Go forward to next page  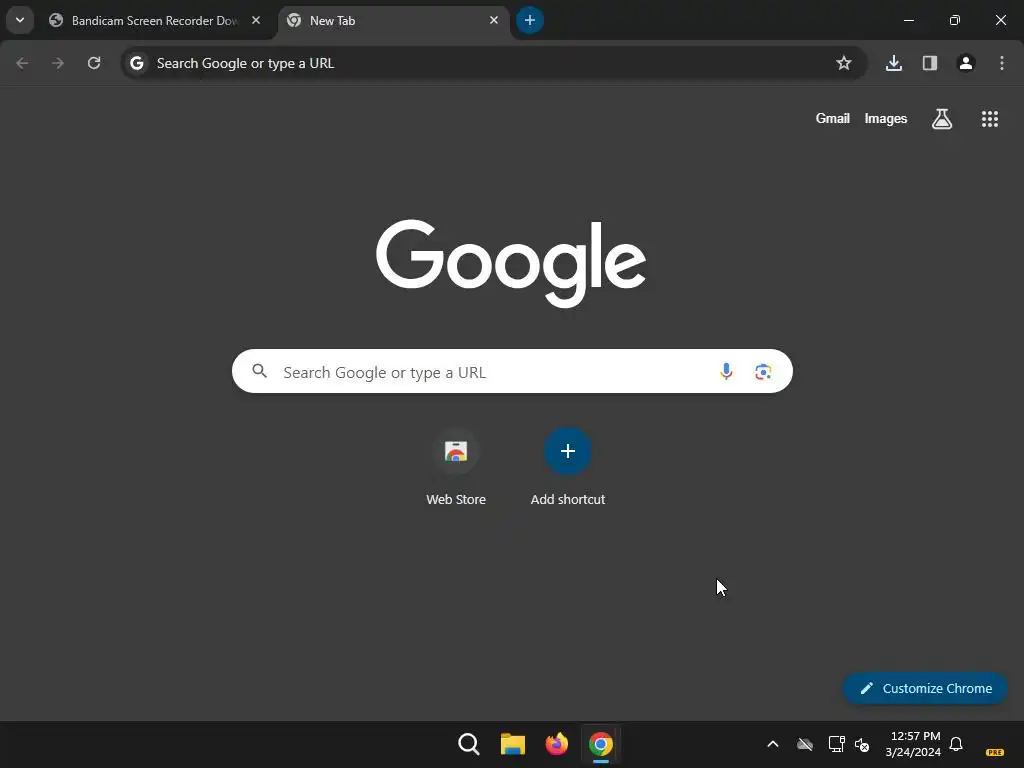[x=58, y=63]
